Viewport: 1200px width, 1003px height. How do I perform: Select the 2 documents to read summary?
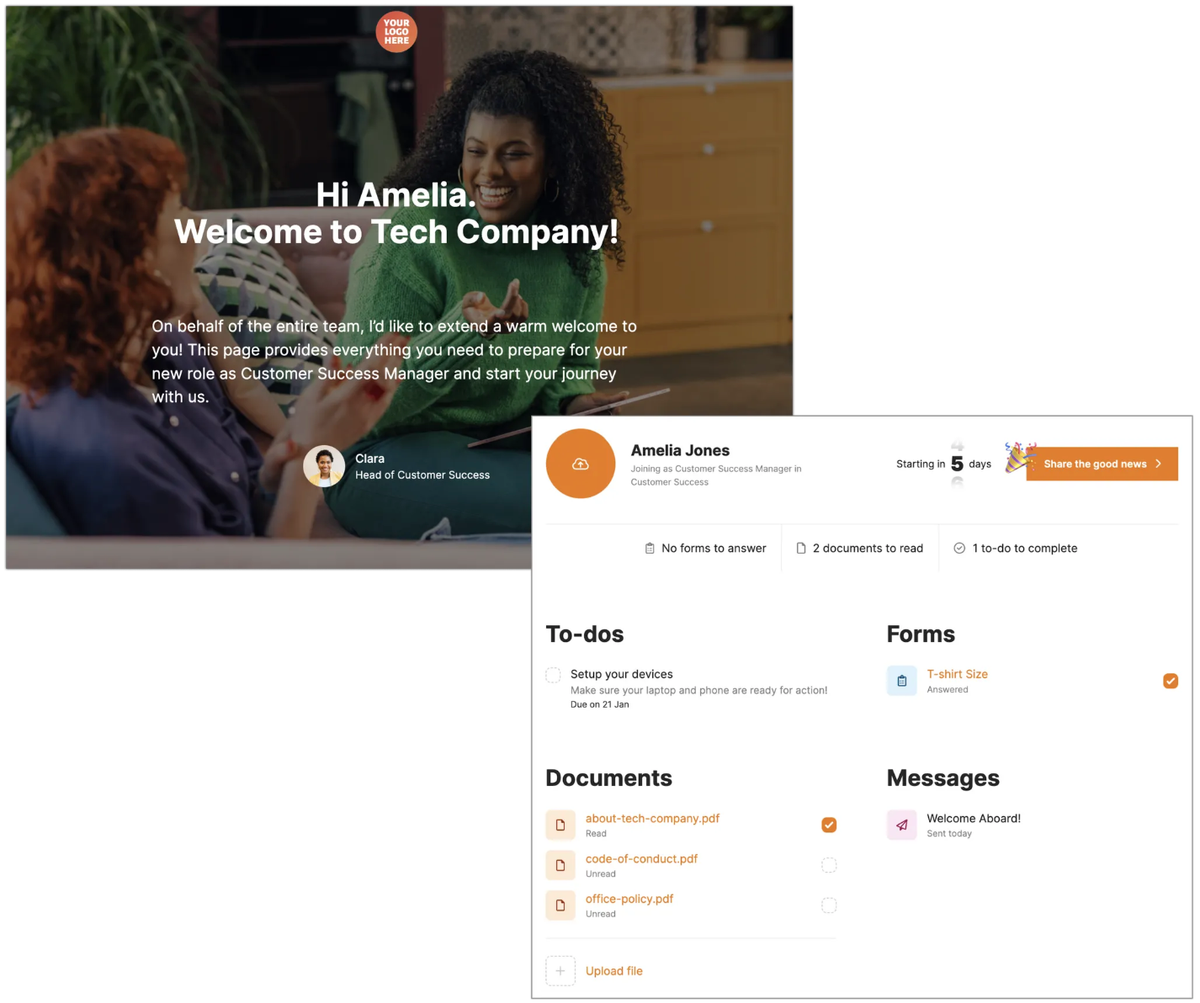[860, 548]
